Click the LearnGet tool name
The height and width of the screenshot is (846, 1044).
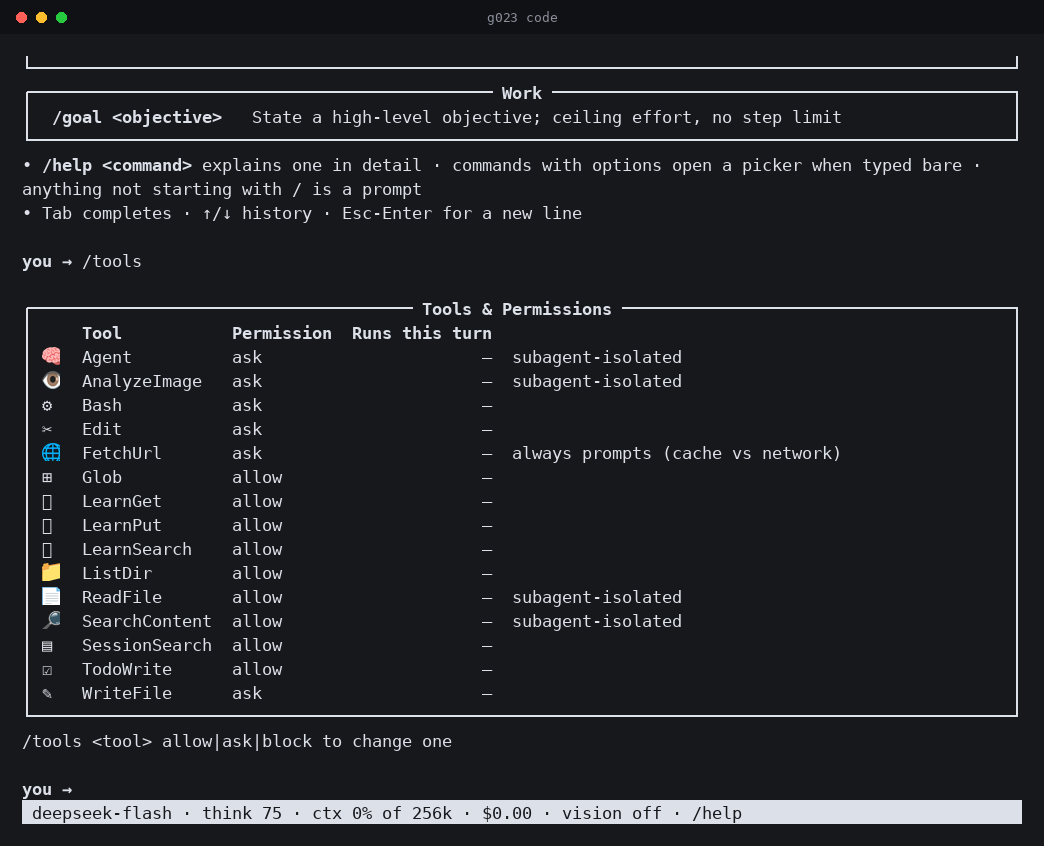coord(122,501)
